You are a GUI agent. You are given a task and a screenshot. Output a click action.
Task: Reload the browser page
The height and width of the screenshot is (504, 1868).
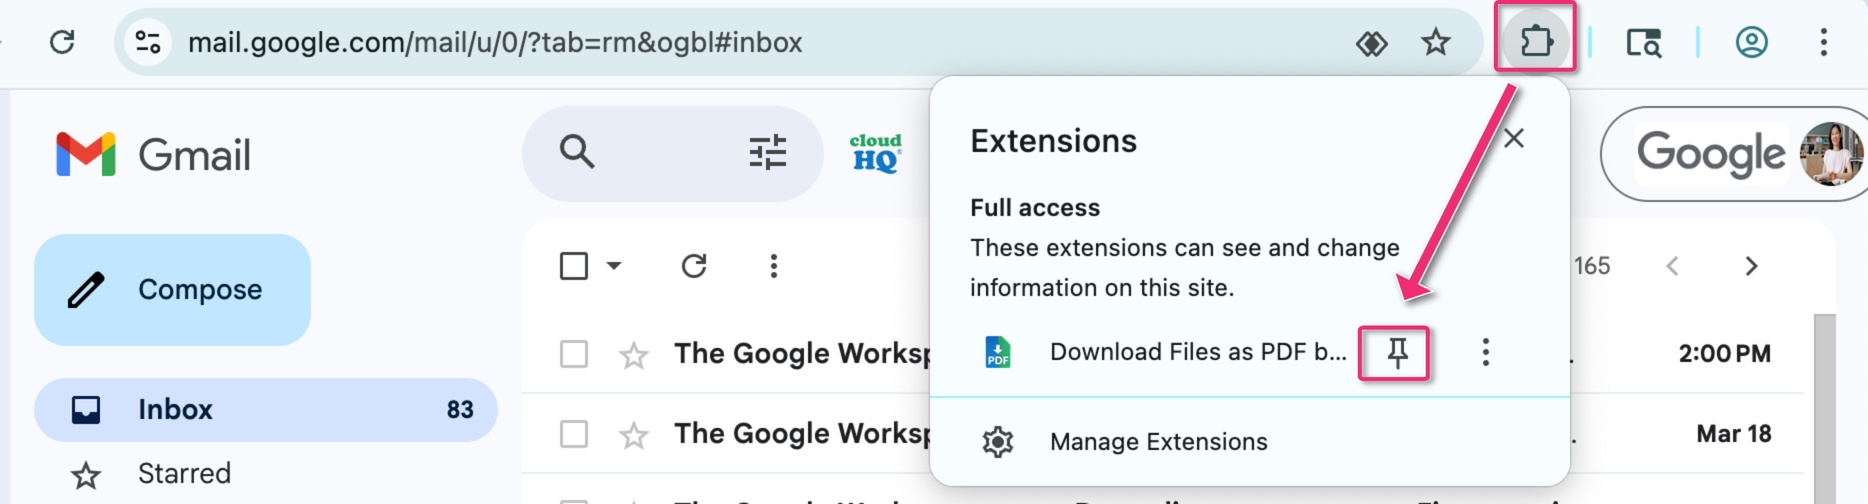tap(62, 42)
